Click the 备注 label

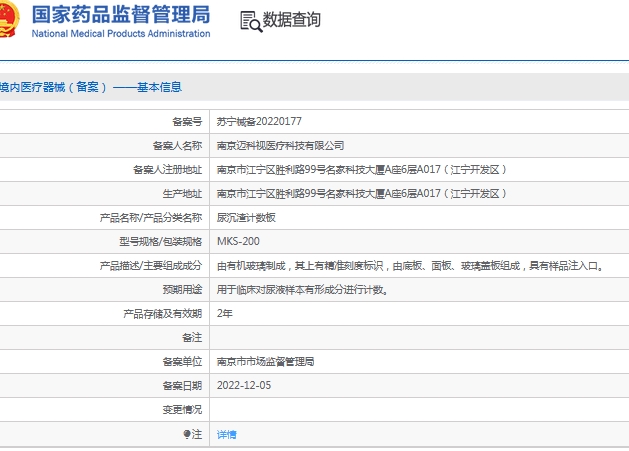[x=192, y=337]
